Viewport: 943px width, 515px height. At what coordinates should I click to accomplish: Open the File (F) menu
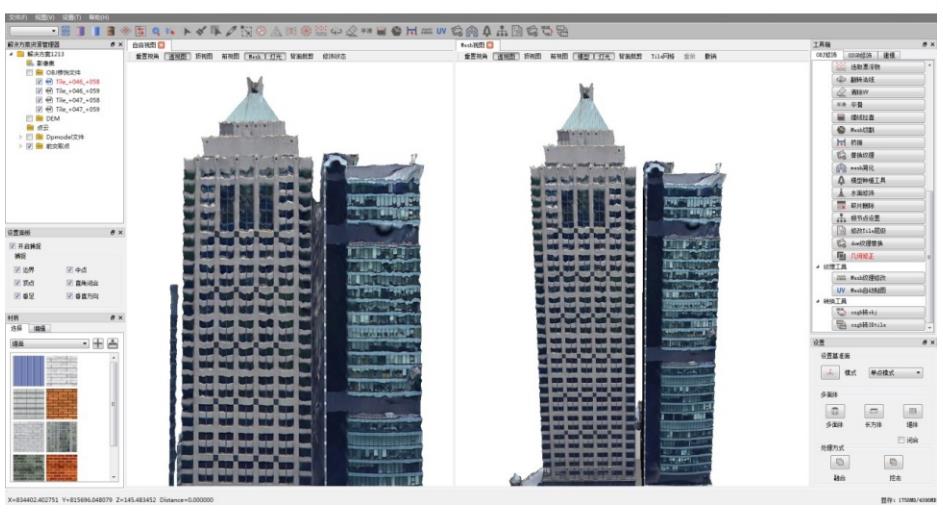17,17
